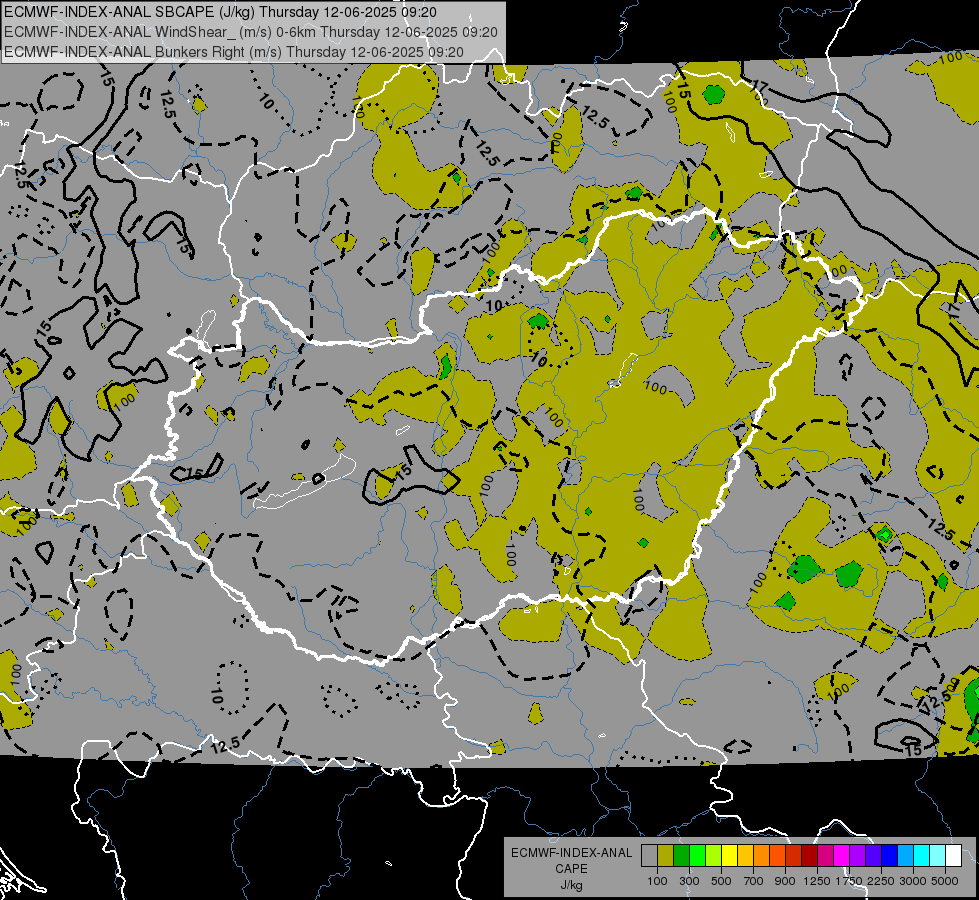Select the pure yellow legend swatch
The width and height of the screenshot is (979, 900).
point(729,855)
